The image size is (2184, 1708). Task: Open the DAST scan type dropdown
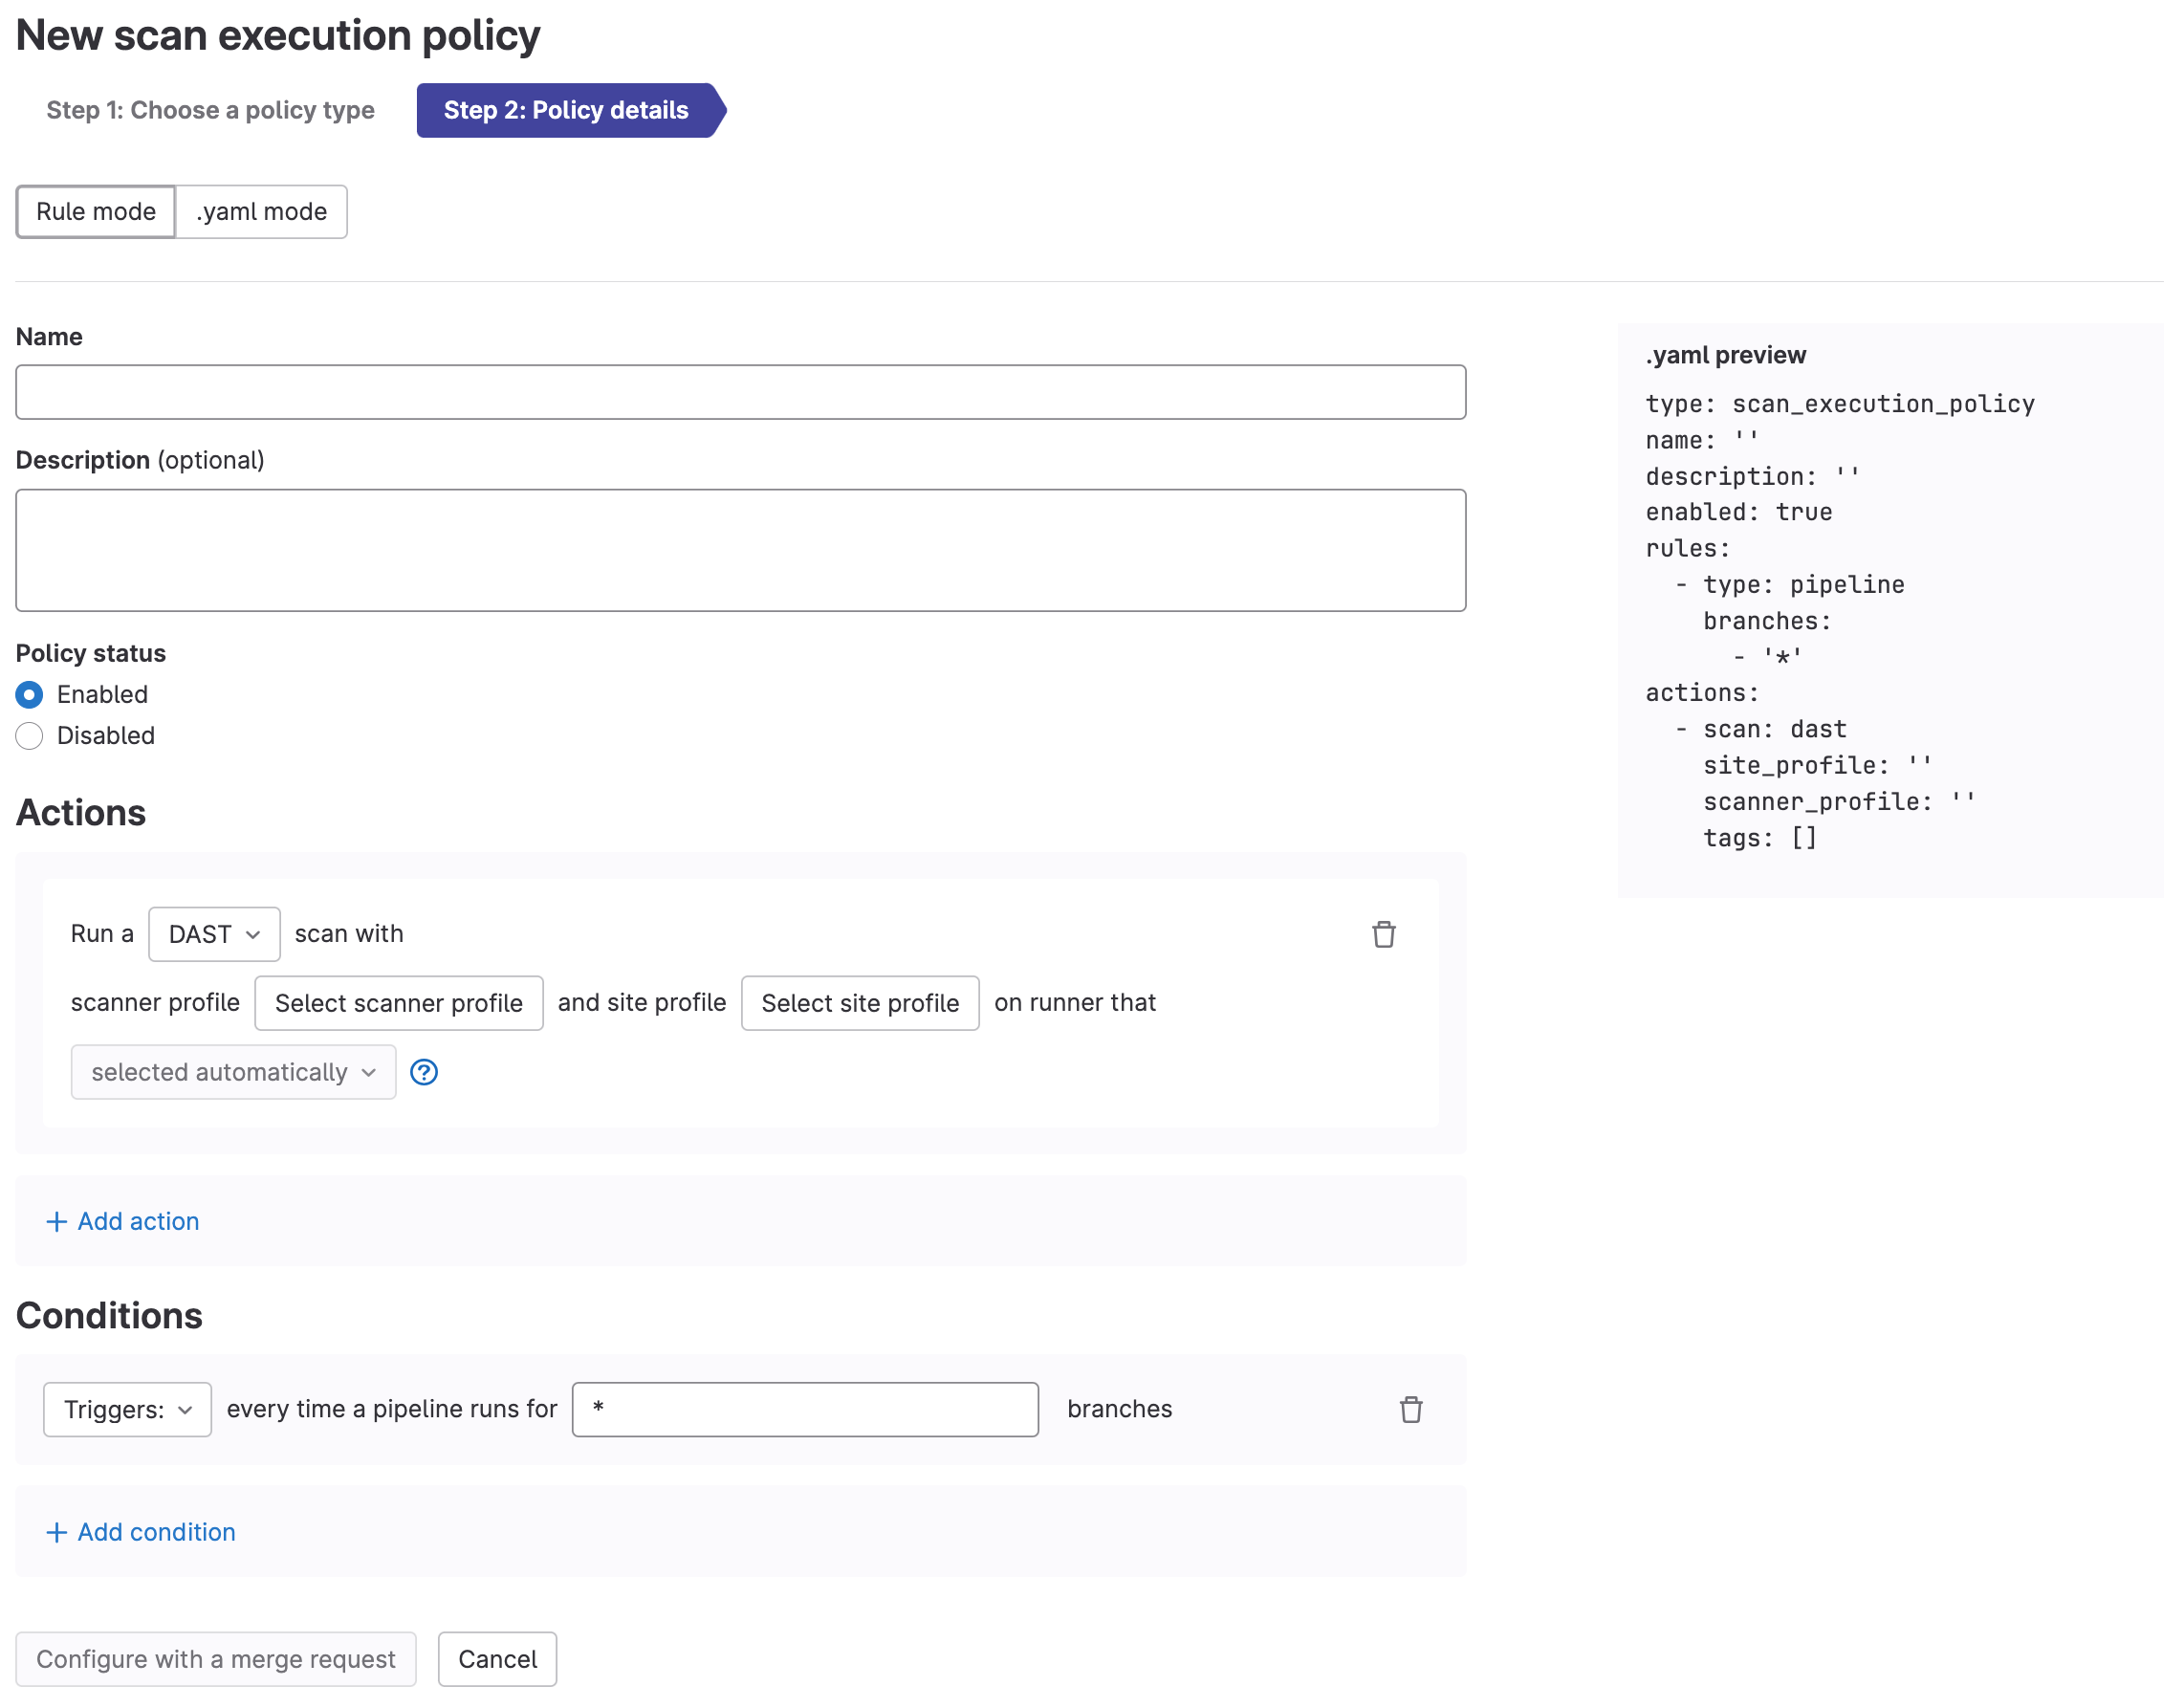point(214,934)
